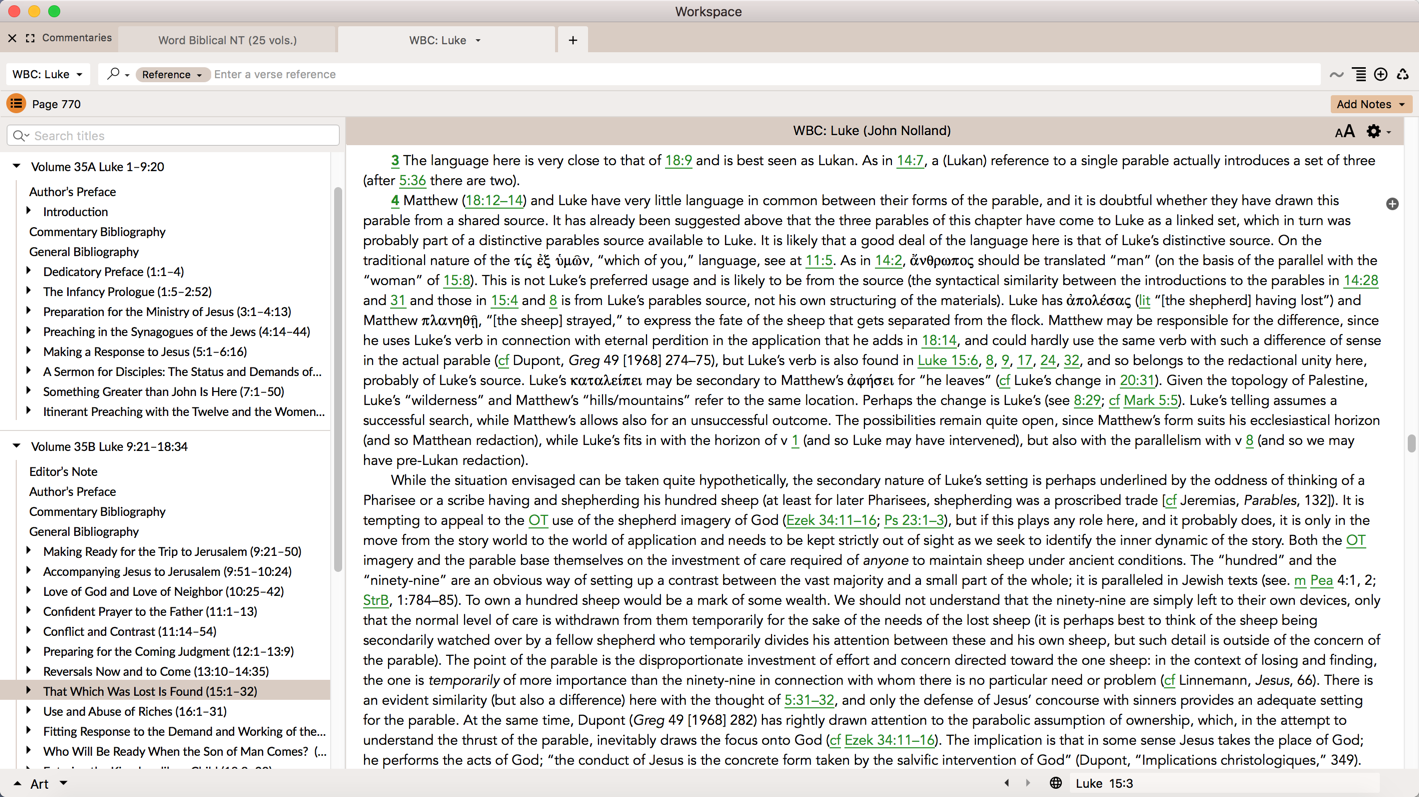
Task: Open the Ezek 34:11–16; link
Action: pos(832,521)
